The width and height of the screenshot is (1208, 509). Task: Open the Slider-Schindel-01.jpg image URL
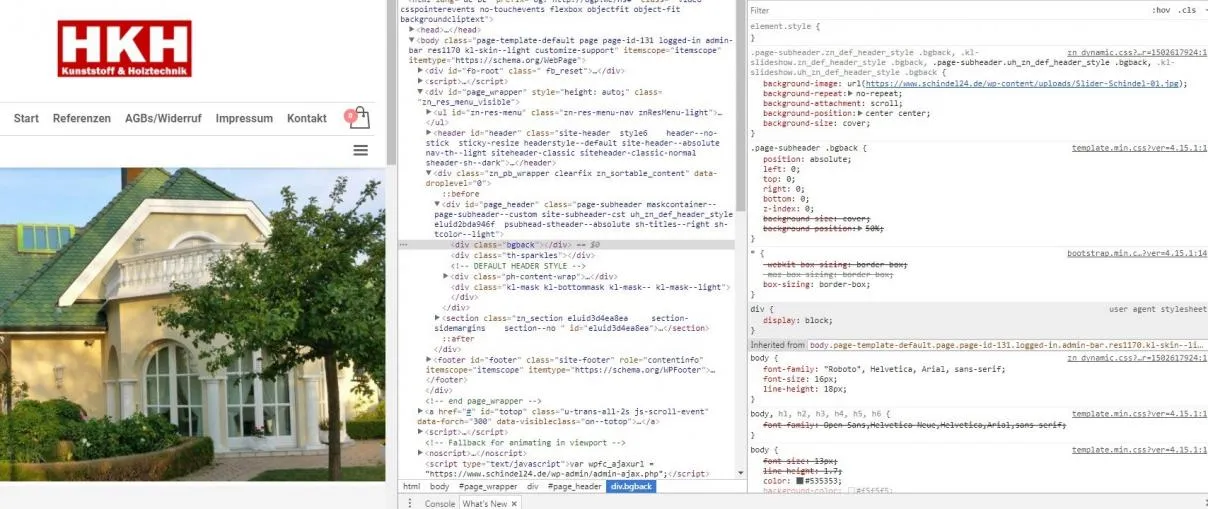1024,83
